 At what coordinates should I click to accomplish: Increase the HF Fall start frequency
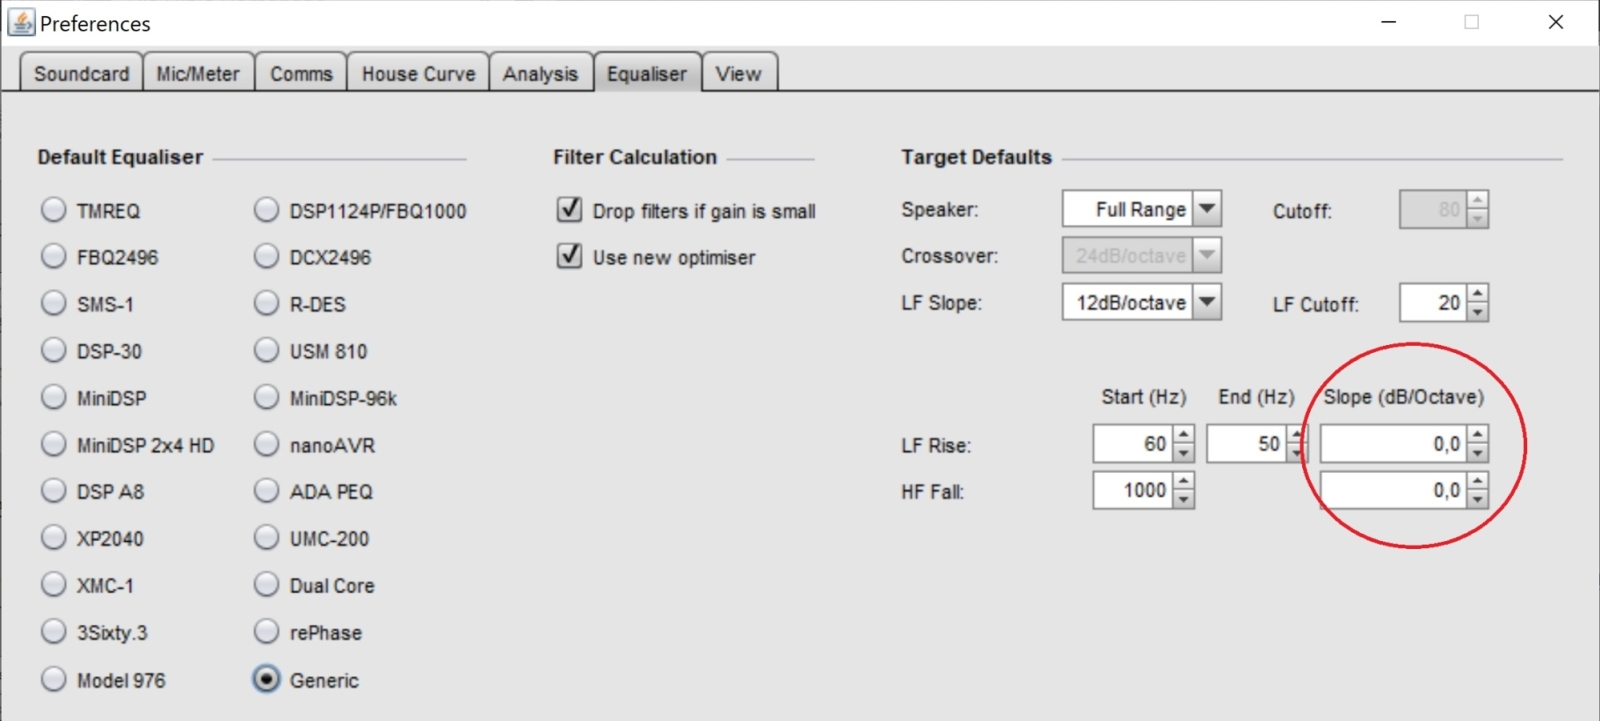tap(1183, 481)
